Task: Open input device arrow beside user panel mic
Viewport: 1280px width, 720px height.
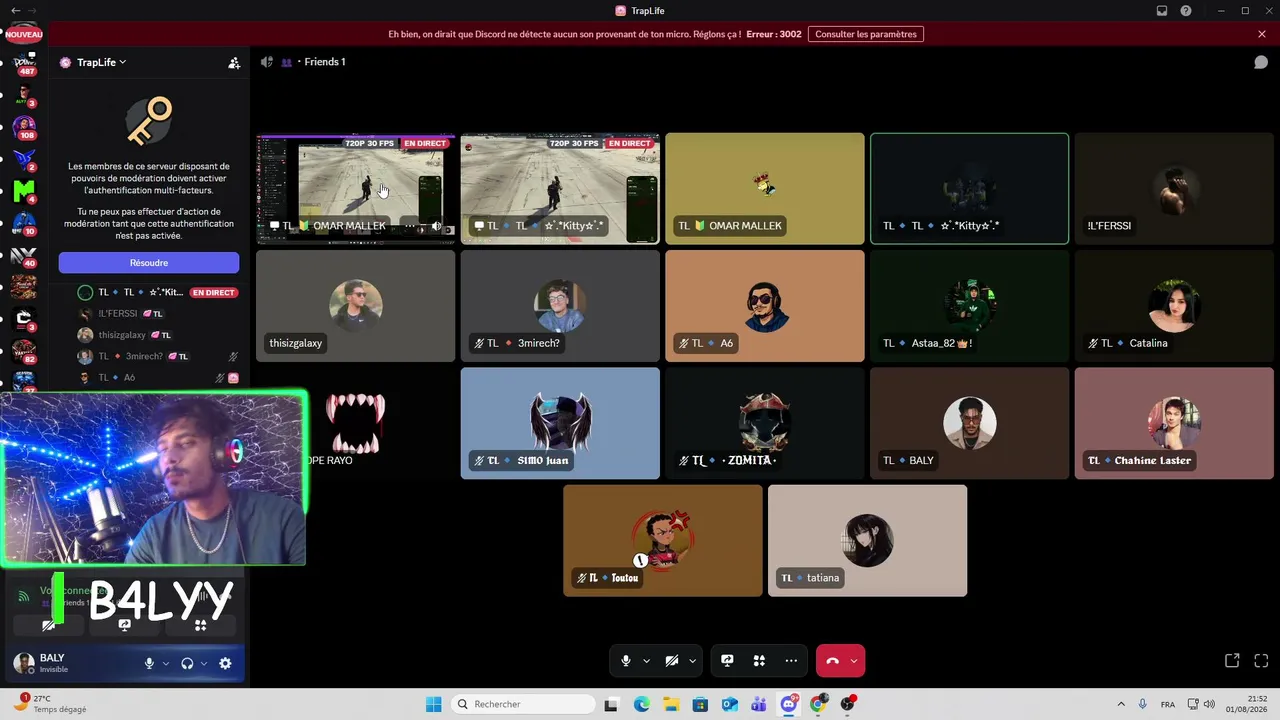Action: click(x=166, y=663)
